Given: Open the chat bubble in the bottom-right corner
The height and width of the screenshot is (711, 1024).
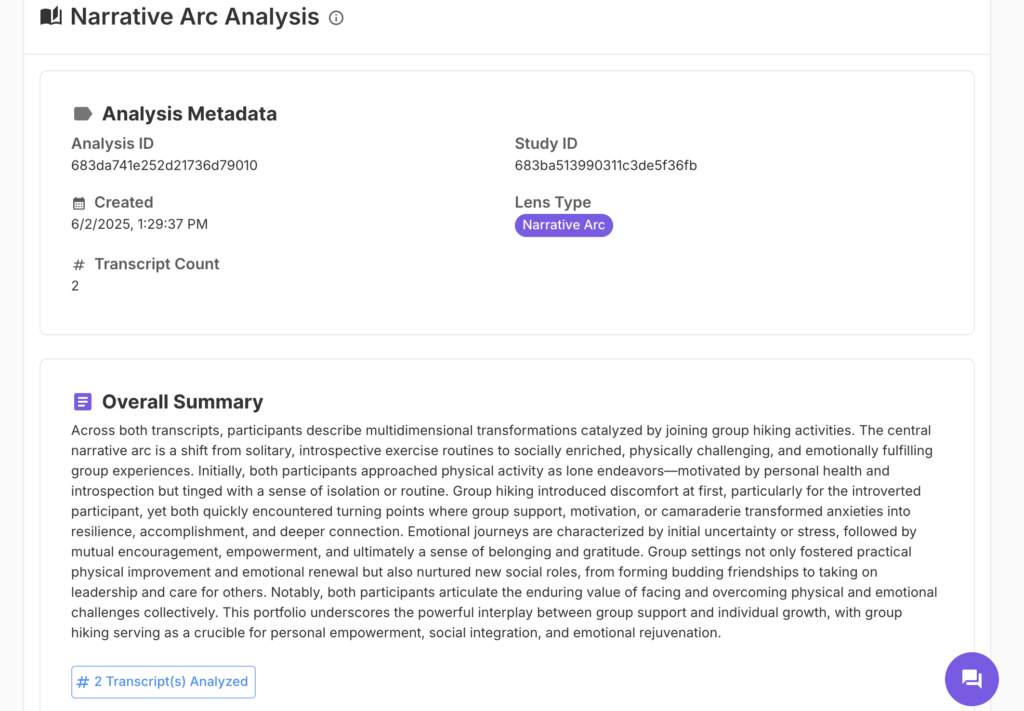Looking at the screenshot, I should click(971, 679).
